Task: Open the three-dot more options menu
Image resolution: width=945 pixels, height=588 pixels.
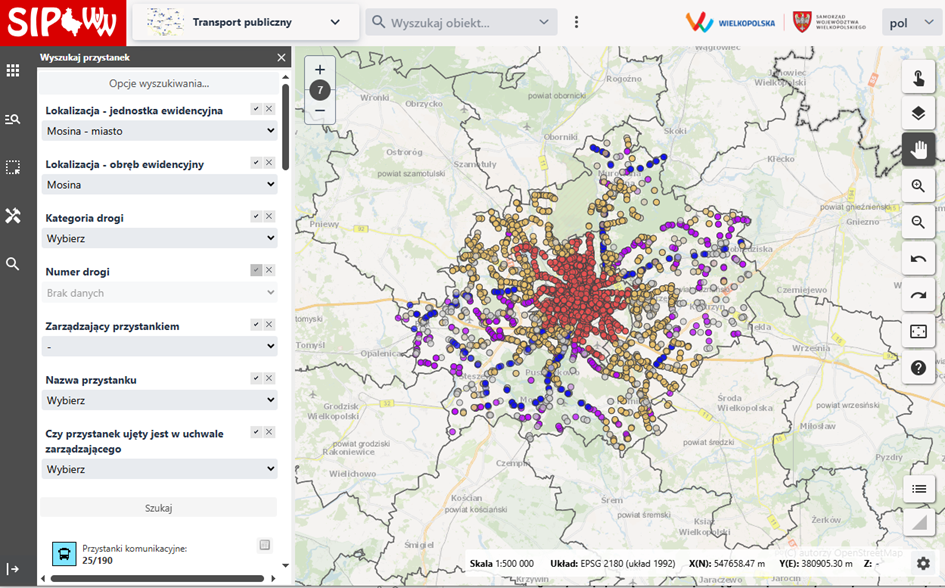Action: 577,22
